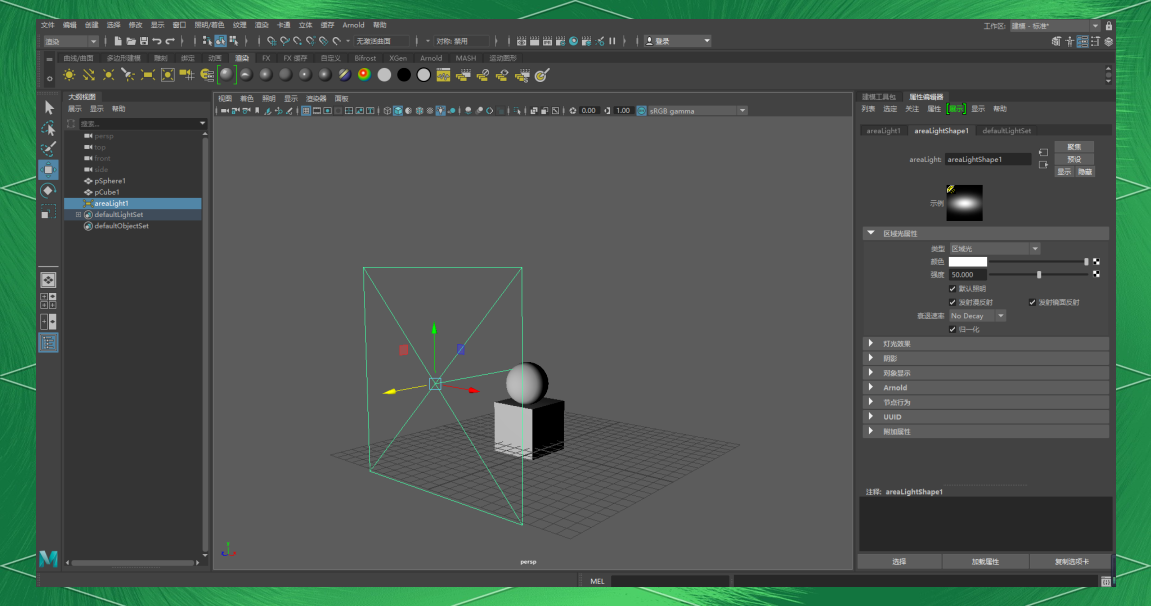
Task: Toggle the sRGB gamma view transform icon
Action: coord(642,111)
